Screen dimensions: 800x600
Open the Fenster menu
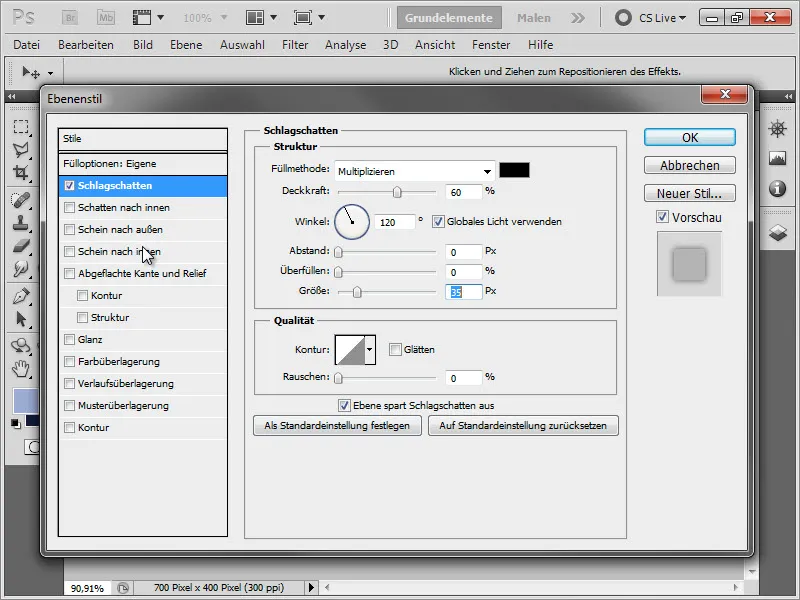click(x=491, y=45)
